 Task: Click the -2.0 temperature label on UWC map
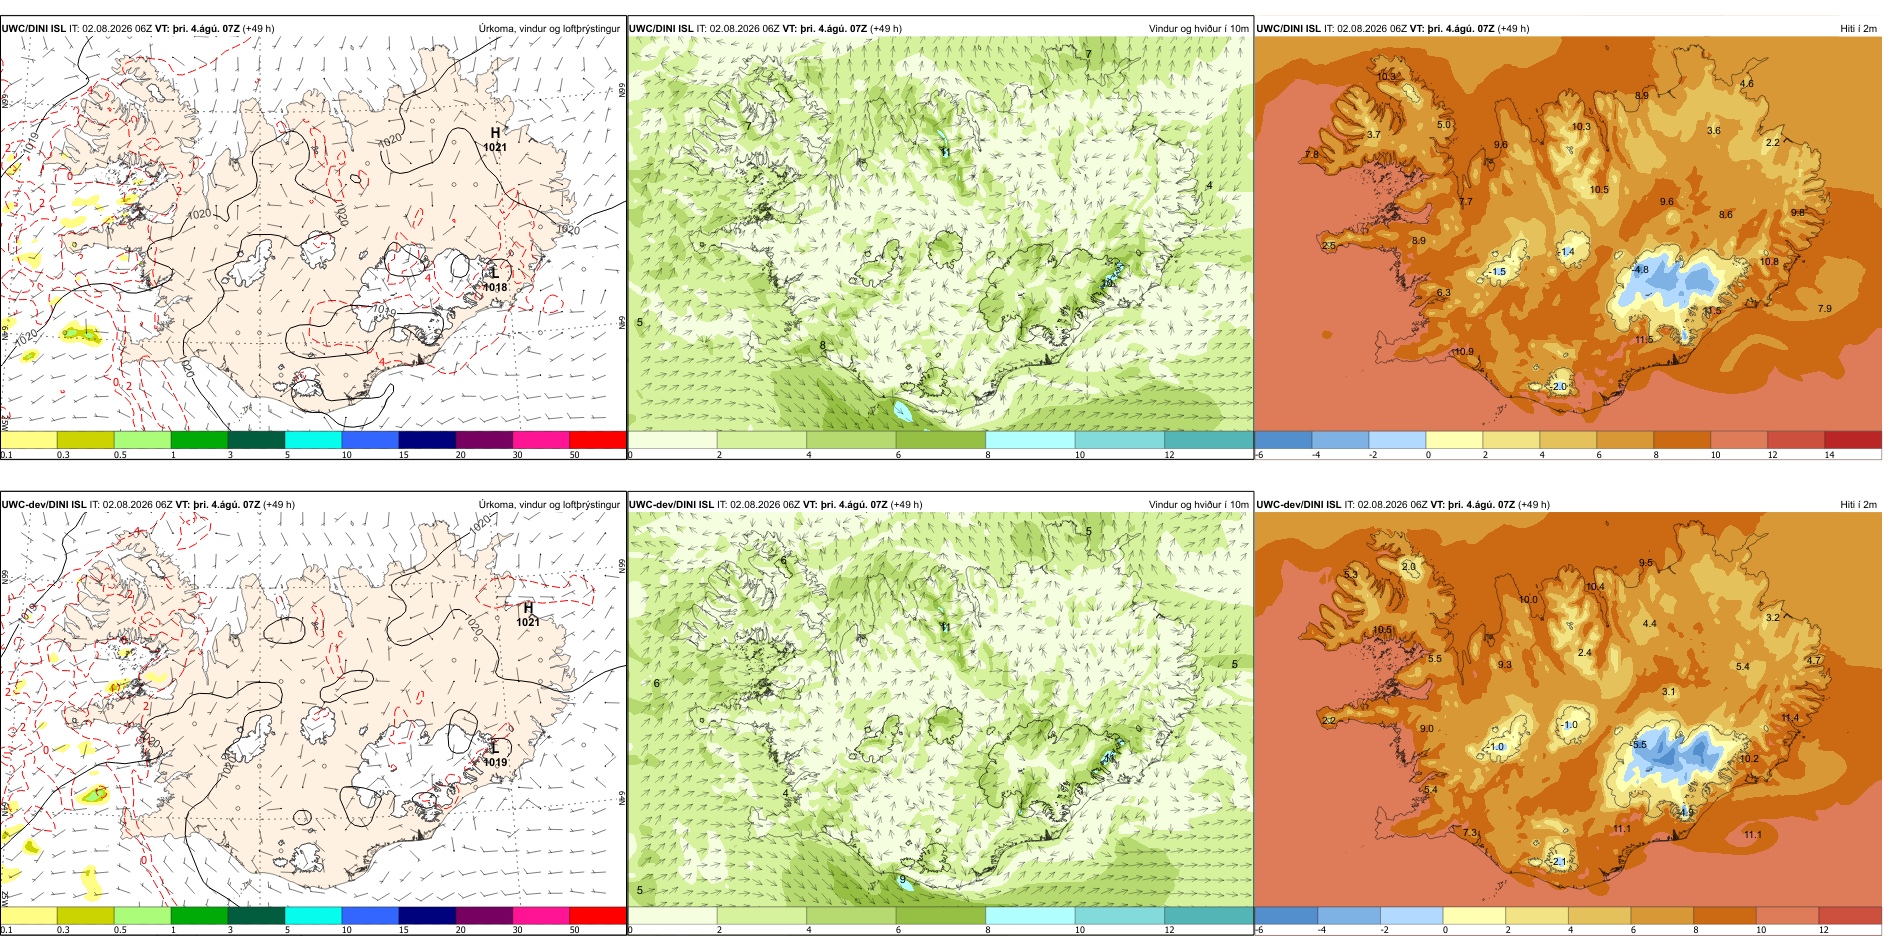(1559, 387)
